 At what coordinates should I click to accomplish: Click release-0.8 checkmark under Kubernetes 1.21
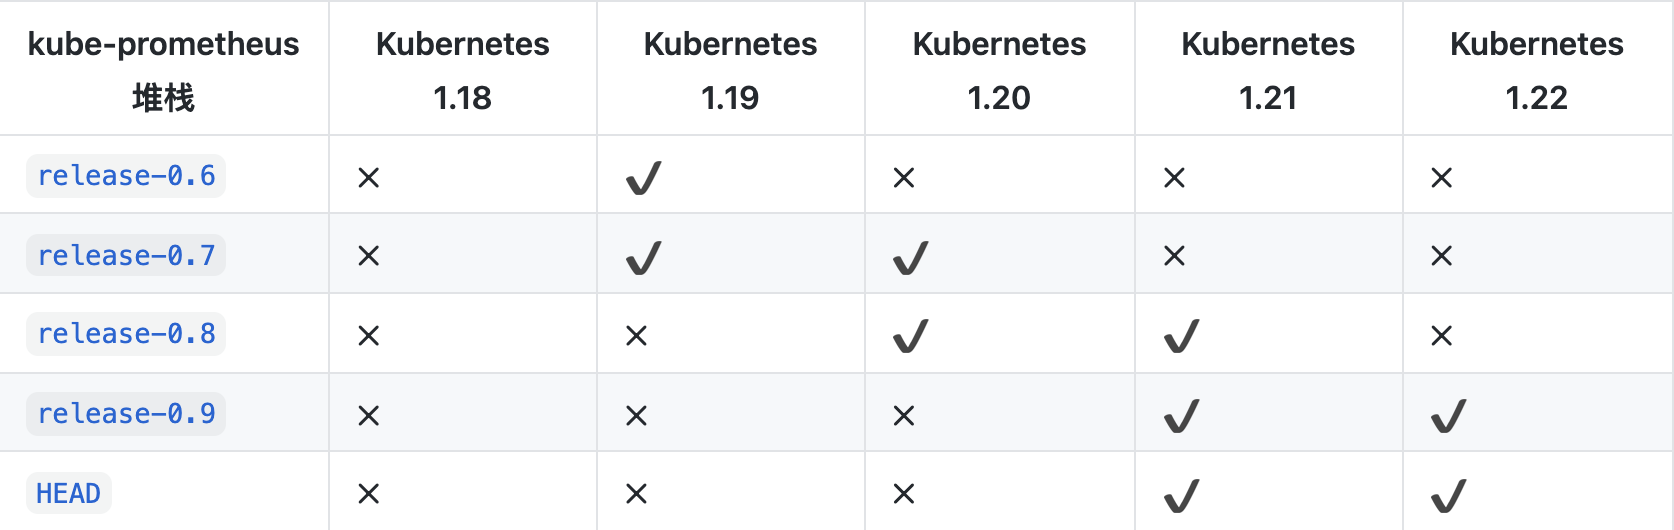click(x=1181, y=336)
